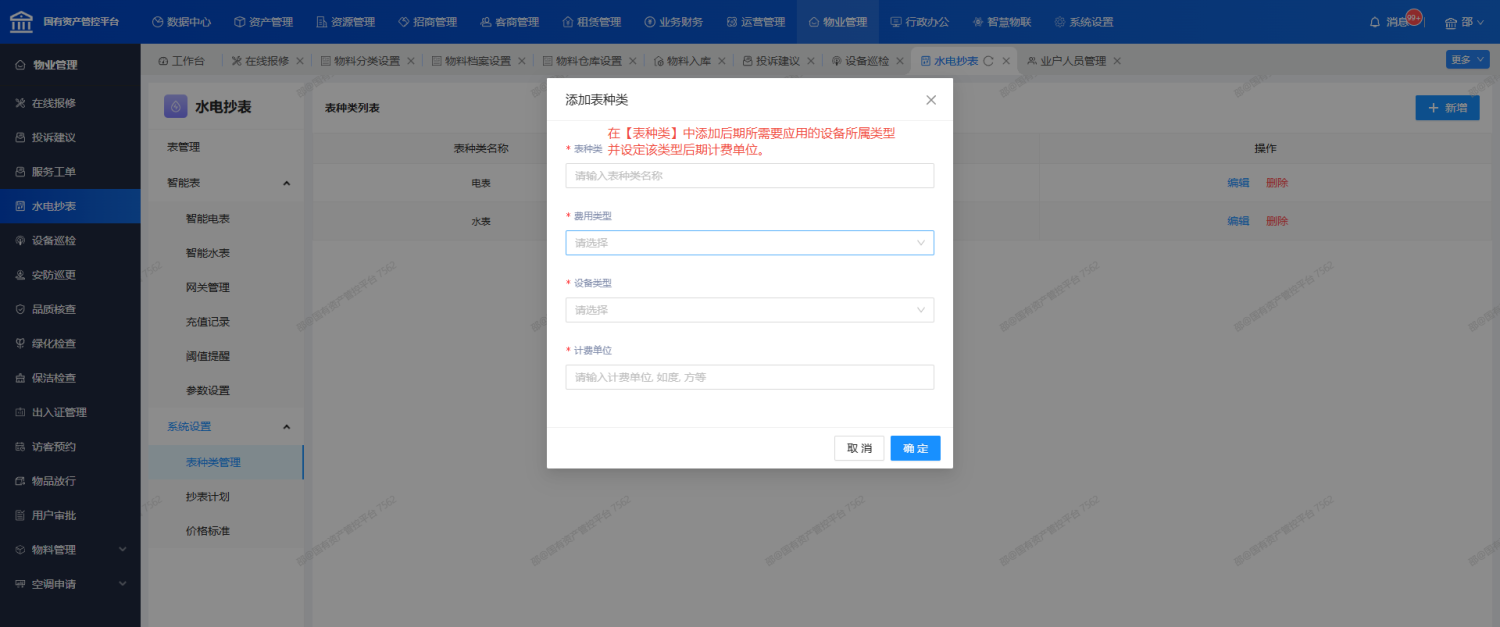Open 资源管理 in top navigation

click(345, 22)
